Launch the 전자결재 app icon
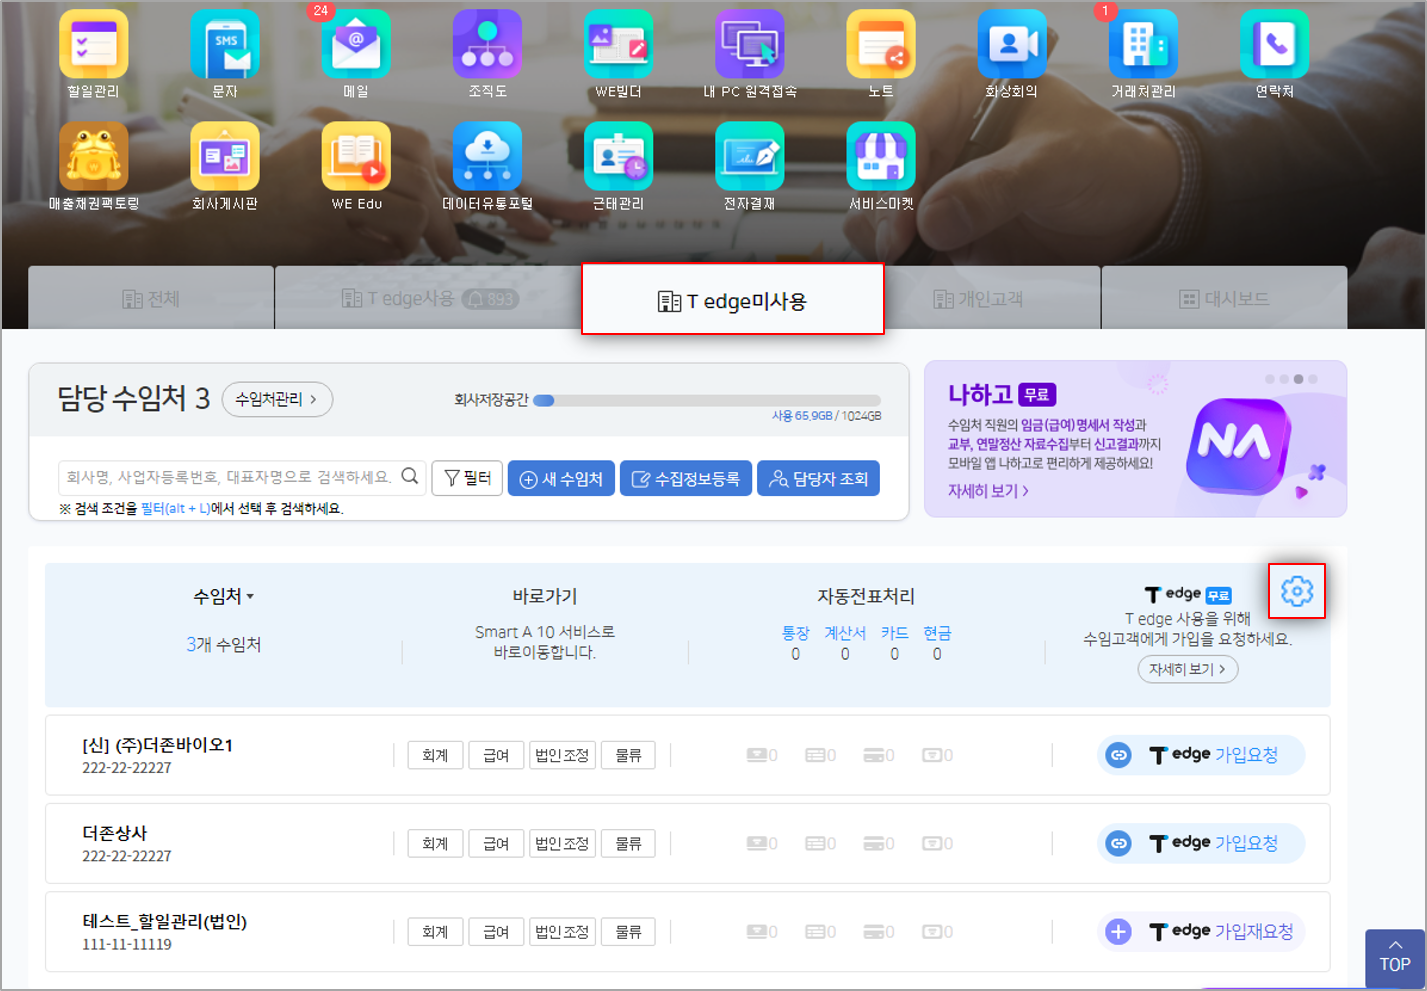Screen dimensions: 1427x991 (749, 157)
